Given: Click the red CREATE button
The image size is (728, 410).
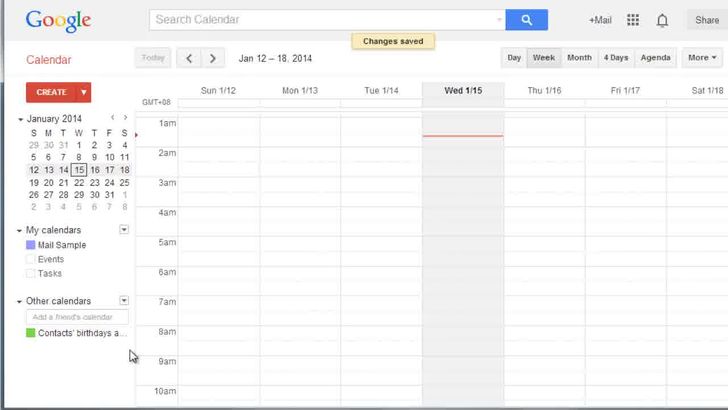Looking at the screenshot, I should [x=51, y=92].
